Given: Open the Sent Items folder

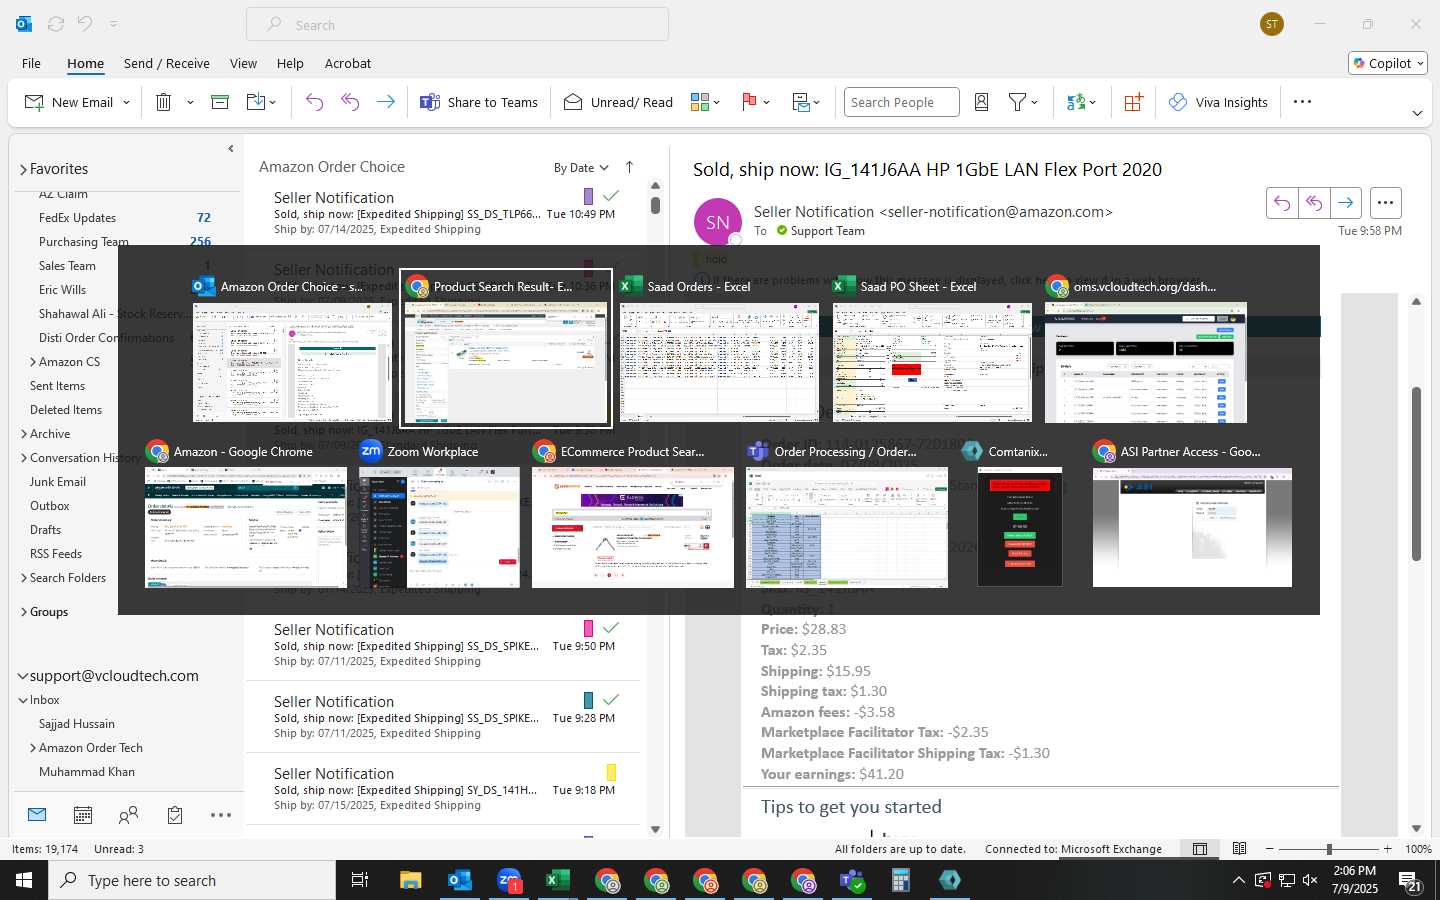Looking at the screenshot, I should [x=57, y=386].
